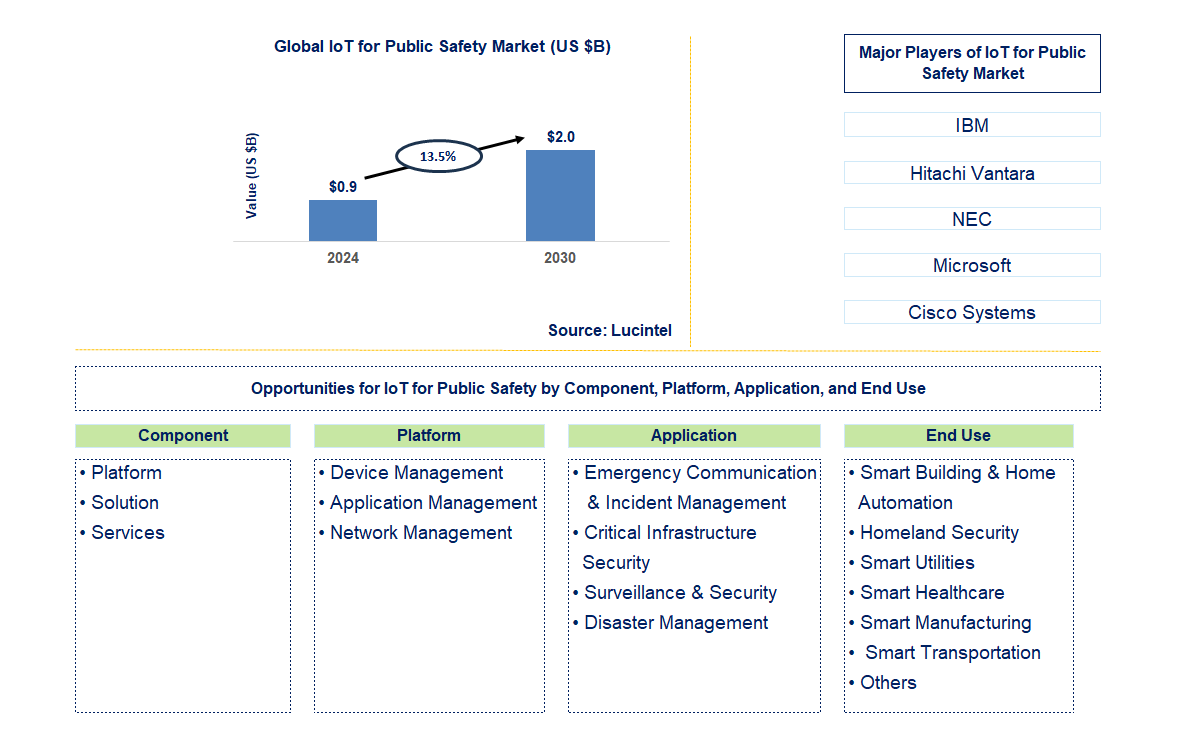Click the IBM player box
Image resolution: width=1181 pixels, height=753 pixels.
(x=971, y=124)
